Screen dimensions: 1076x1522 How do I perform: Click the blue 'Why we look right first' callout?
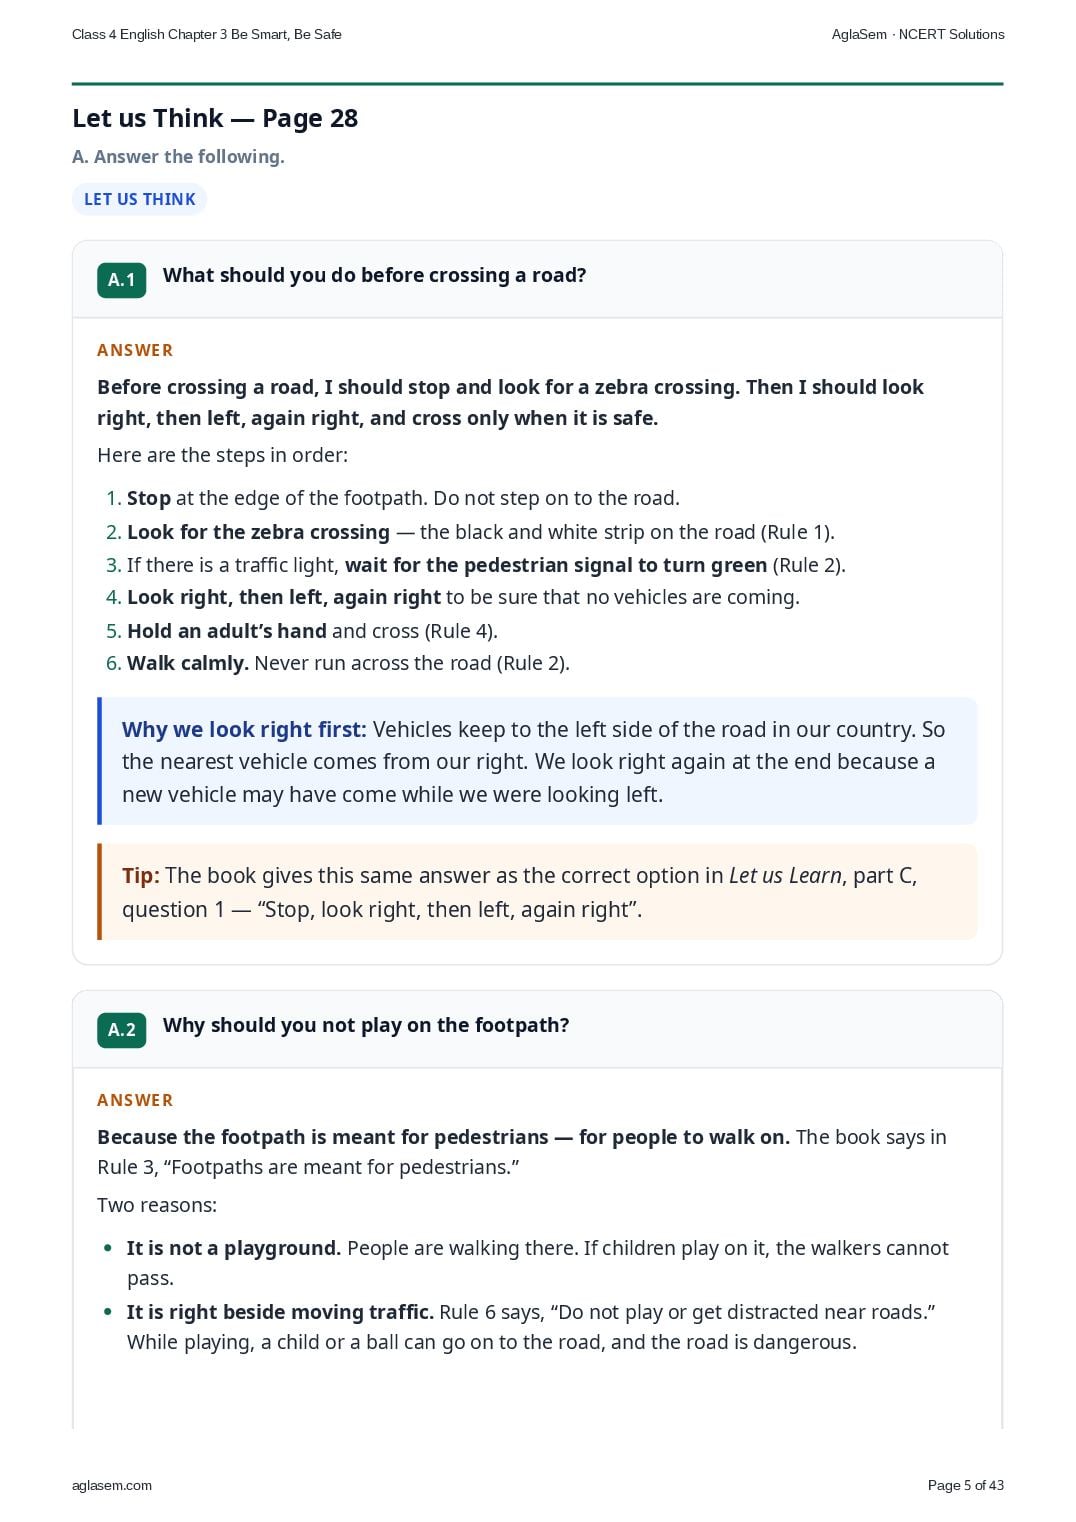click(x=537, y=761)
